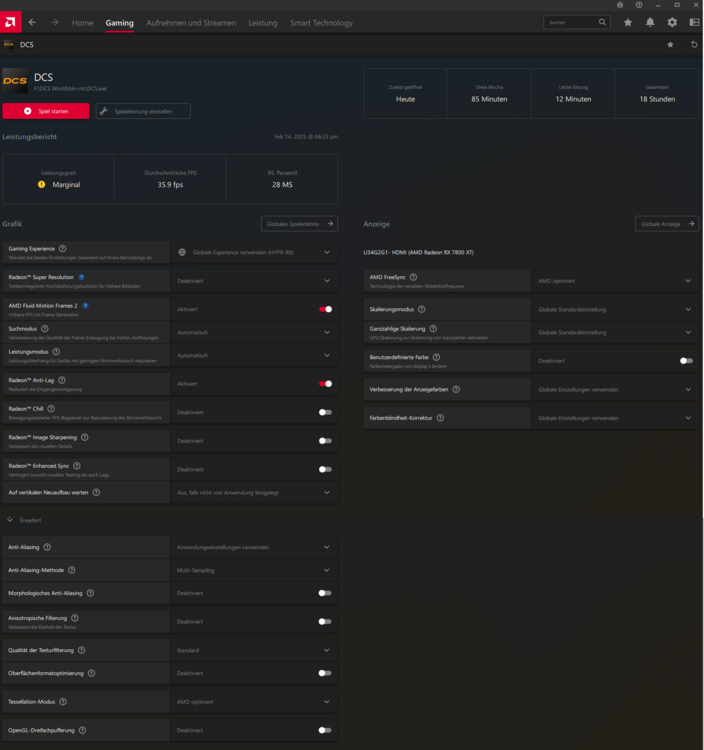This screenshot has height=750, width=704.
Task: Show help for Tessellation-Modus
Action: pyautogui.click(x=63, y=702)
